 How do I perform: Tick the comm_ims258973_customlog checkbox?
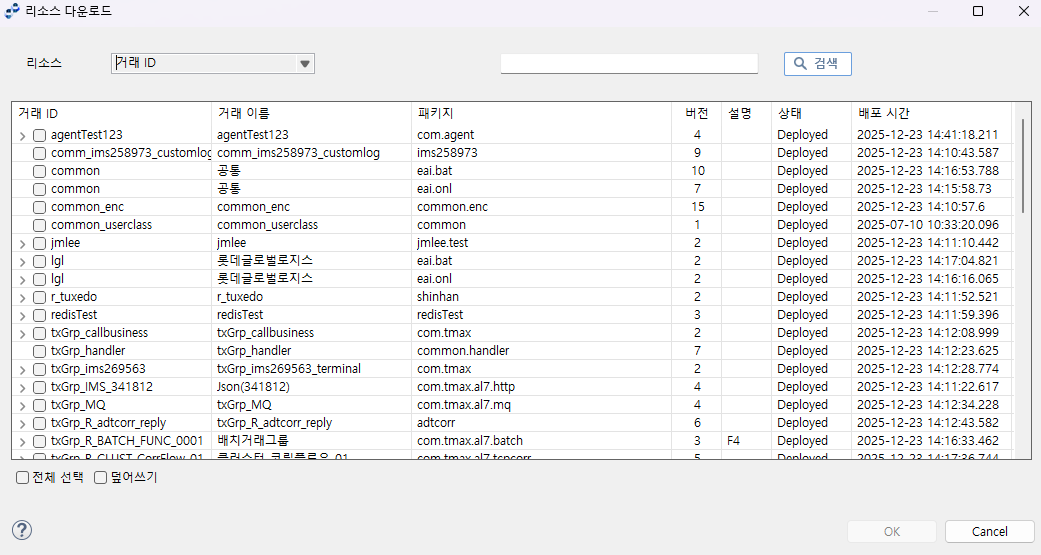tap(39, 153)
